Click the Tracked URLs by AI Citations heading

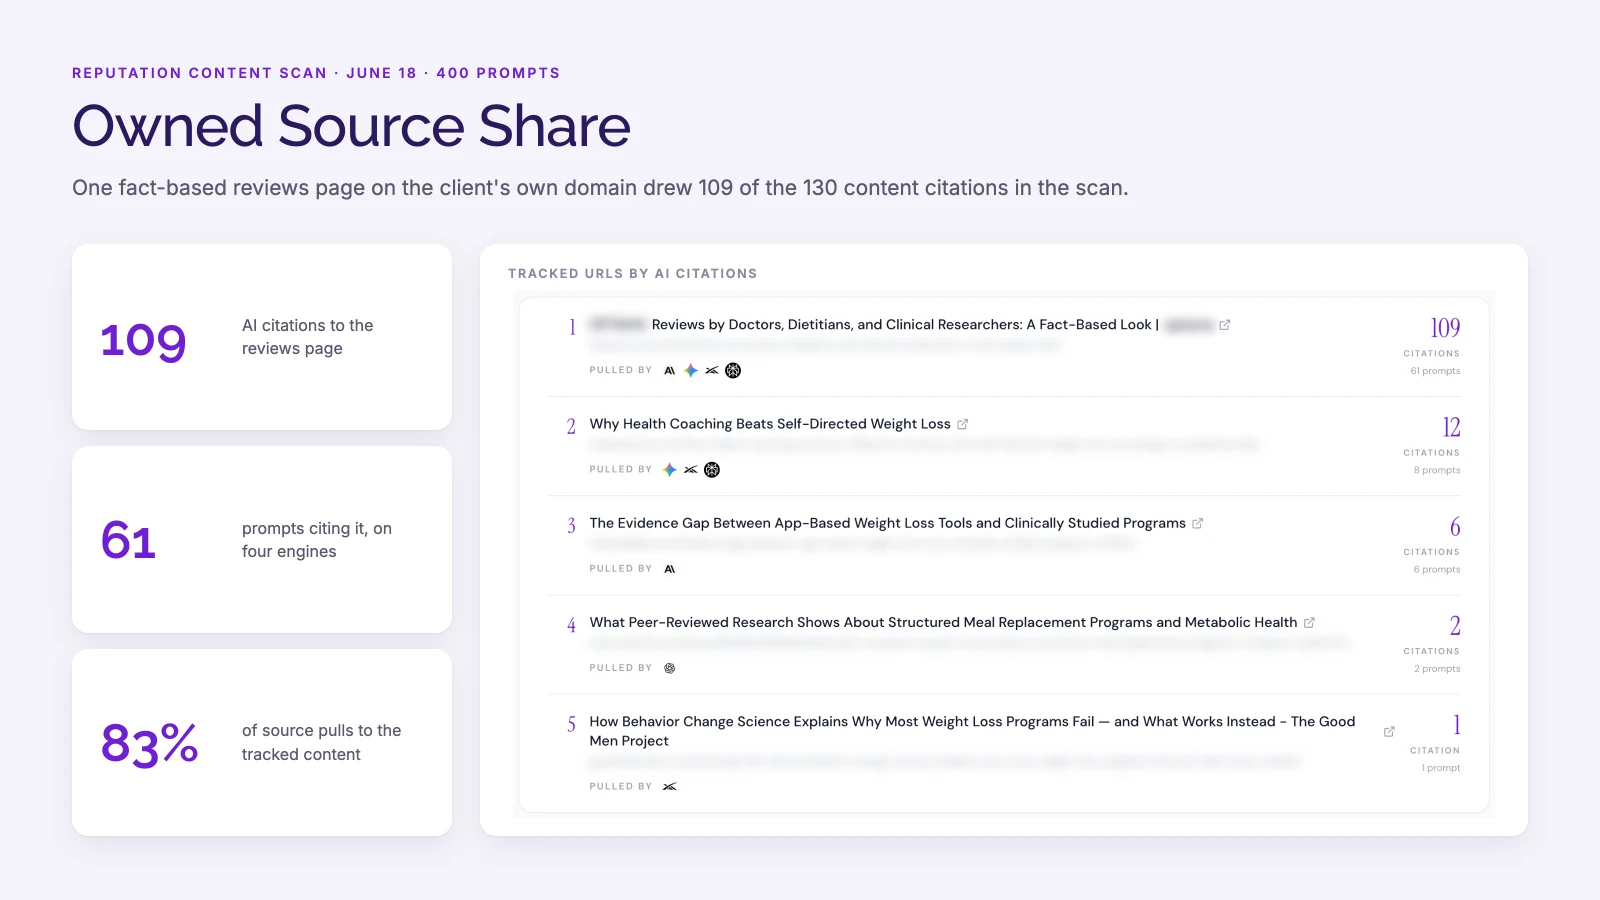tap(633, 273)
